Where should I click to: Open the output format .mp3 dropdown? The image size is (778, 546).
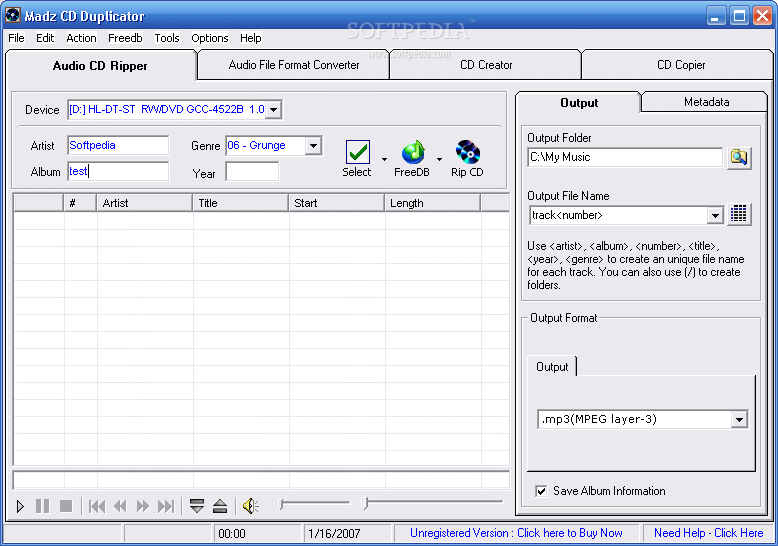(x=739, y=419)
